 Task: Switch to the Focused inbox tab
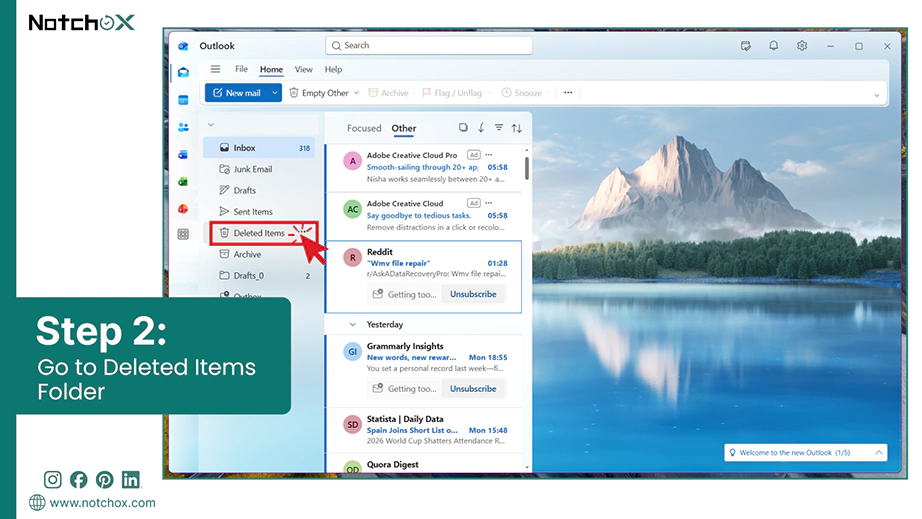364,128
